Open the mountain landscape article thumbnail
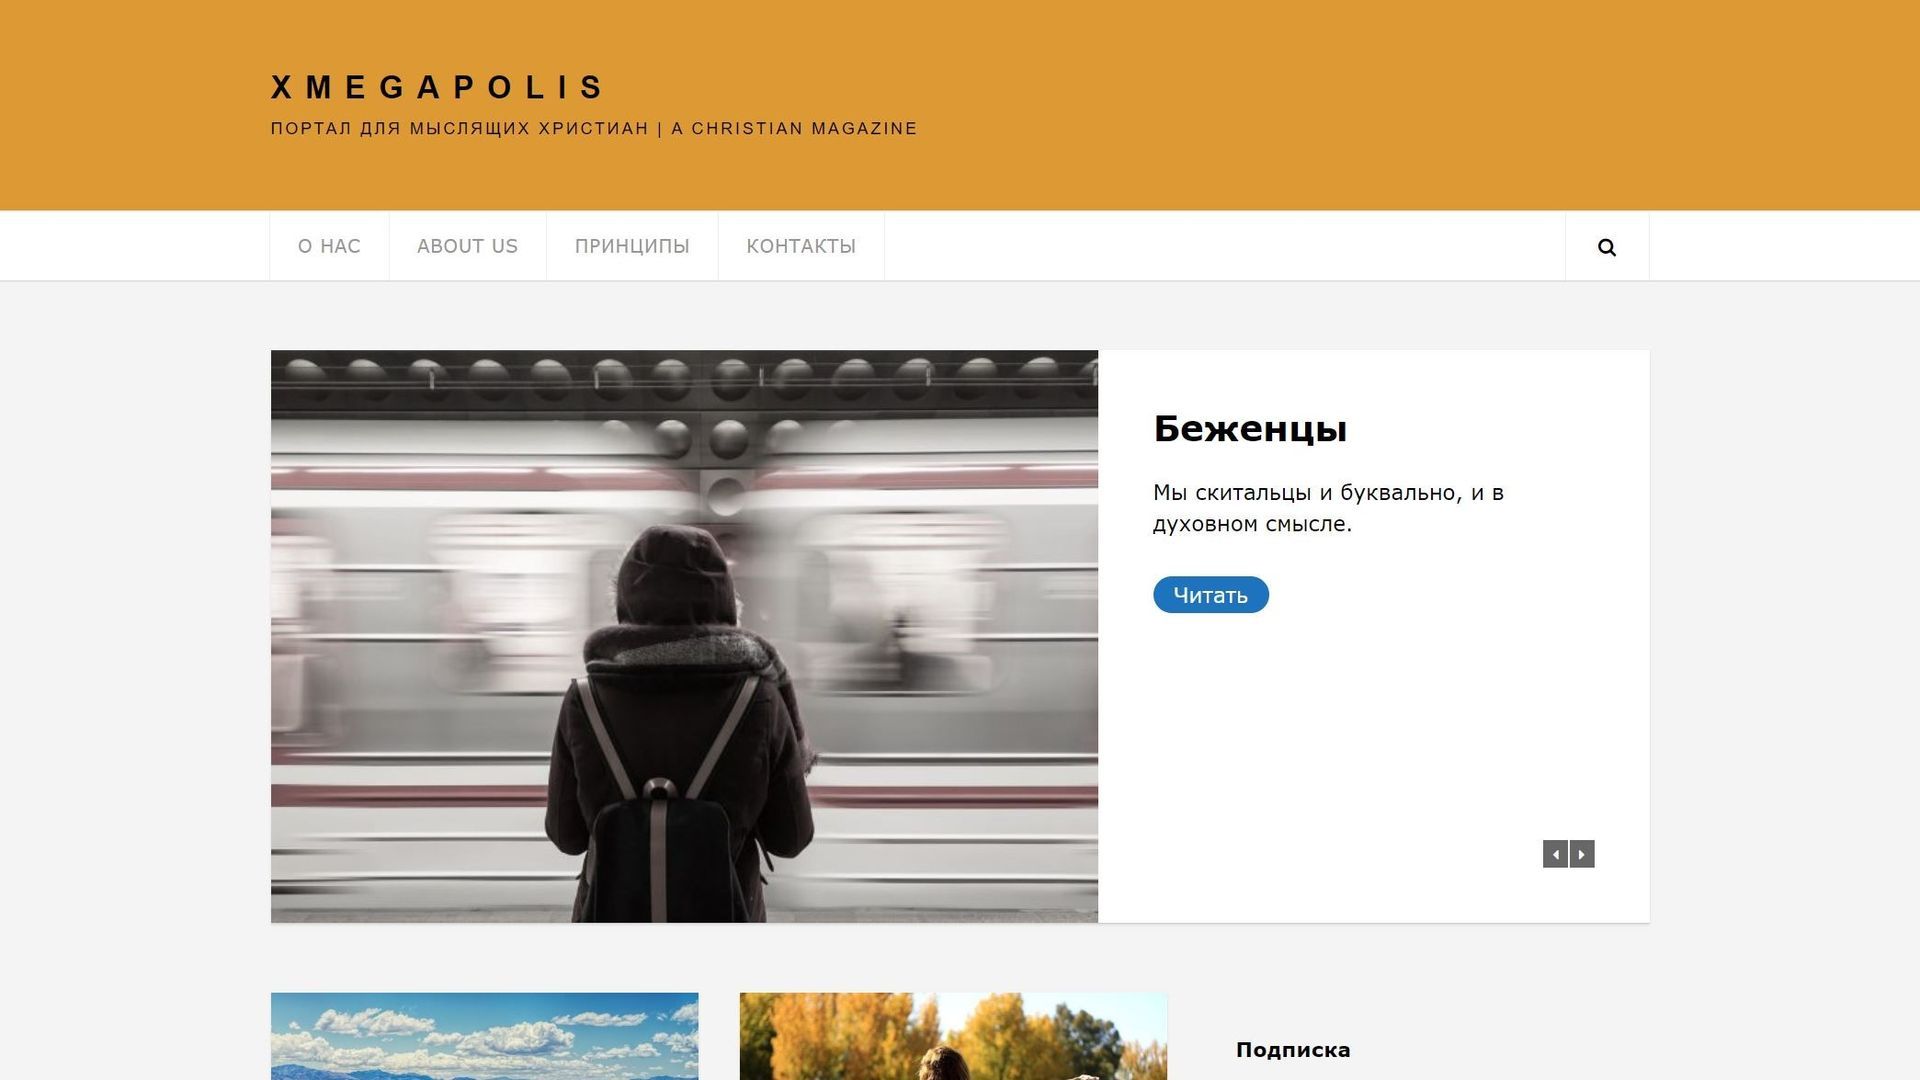1920x1080 pixels. click(484, 1036)
